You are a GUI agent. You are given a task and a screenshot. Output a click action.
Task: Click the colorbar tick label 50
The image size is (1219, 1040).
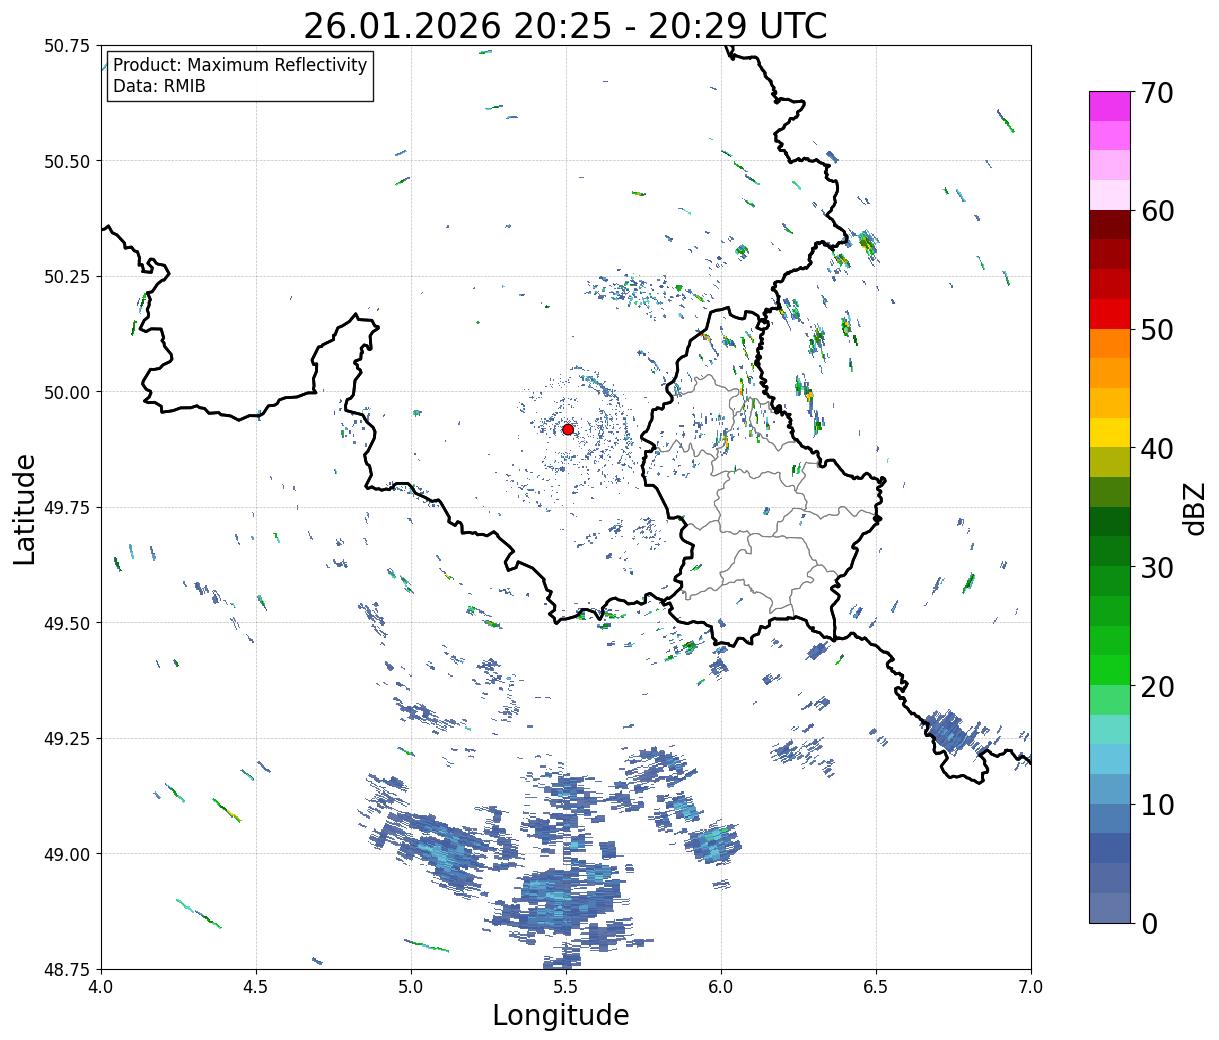click(x=1157, y=330)
